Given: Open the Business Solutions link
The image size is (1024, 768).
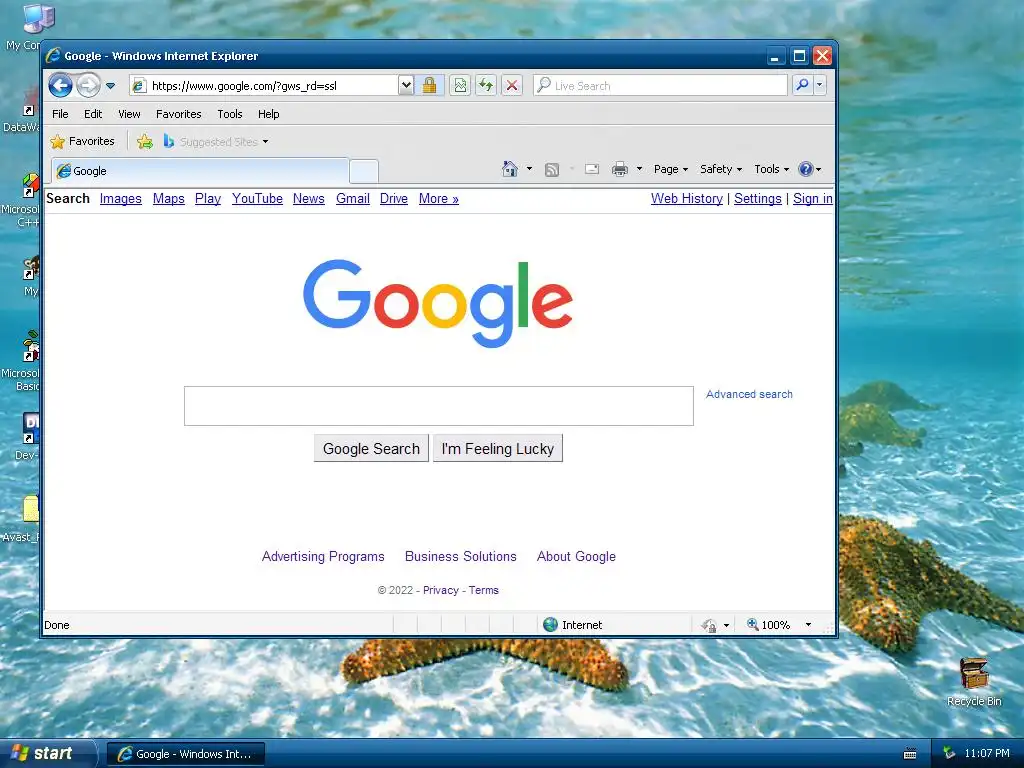Looking at the screenshot, I should coord(460,556).
